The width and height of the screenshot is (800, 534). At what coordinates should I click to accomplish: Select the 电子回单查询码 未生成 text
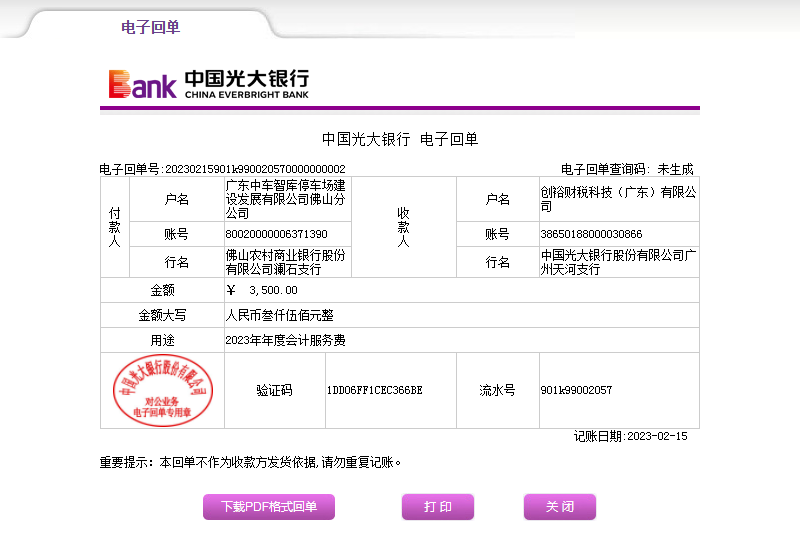[627, 169]
